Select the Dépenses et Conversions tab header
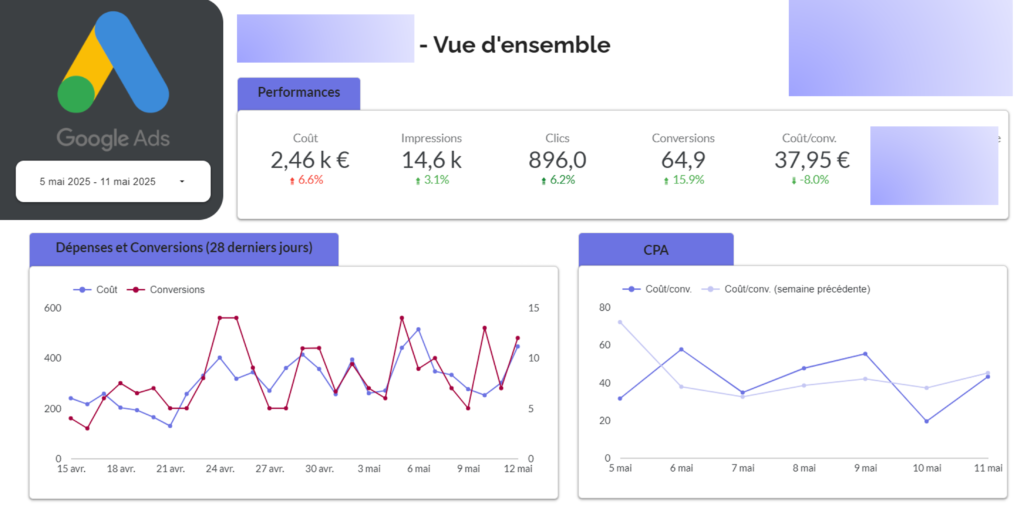The height and width of the screenshot is (509, 1024). (183, 249)
